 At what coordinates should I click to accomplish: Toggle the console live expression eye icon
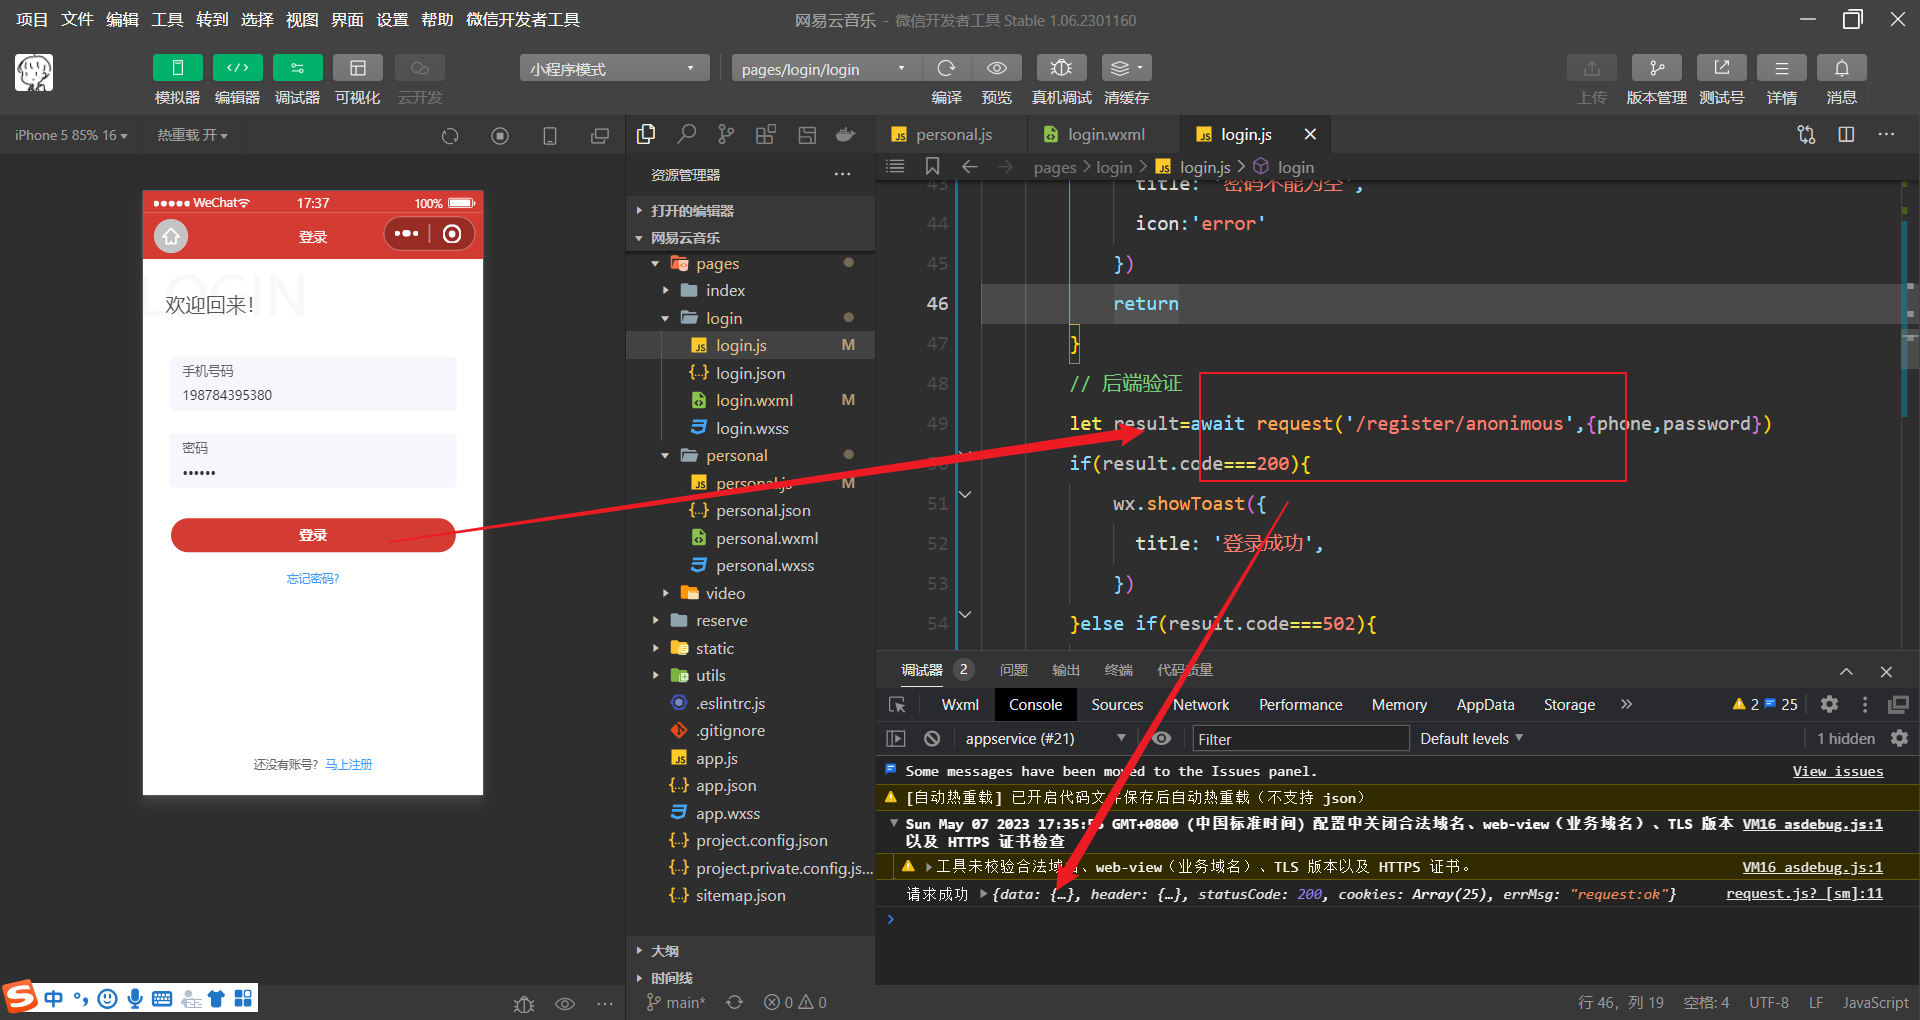click(1161, 738)
